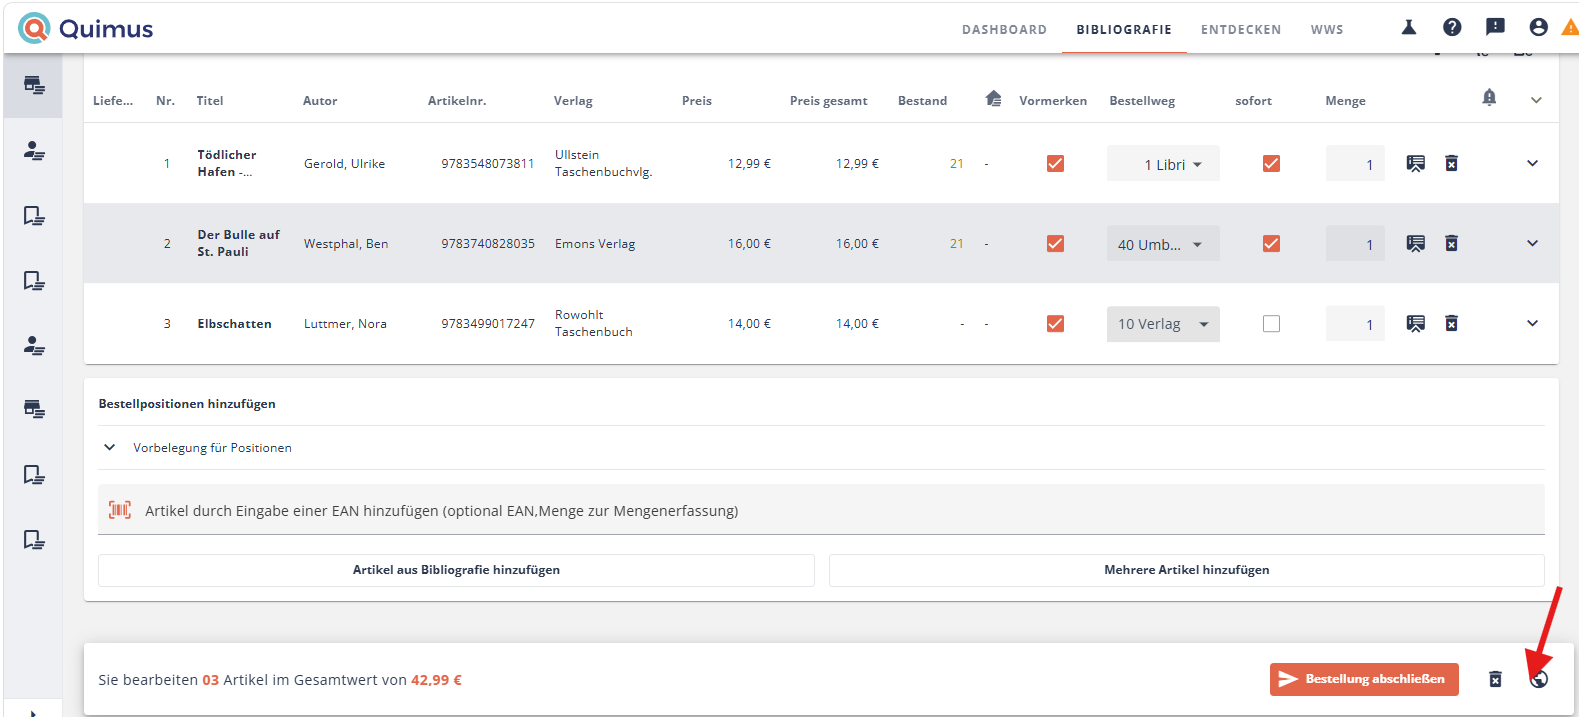Enable sofort checkbox for Elbschatten
This screenshot has width=1579, height=717.
pyautogui.click(x=1271, y=323)
